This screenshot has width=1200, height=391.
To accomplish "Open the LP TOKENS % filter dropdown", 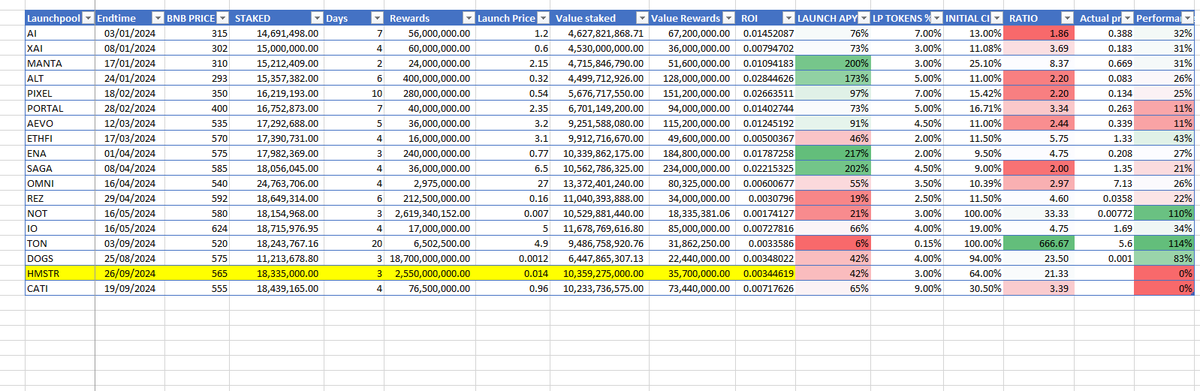I will pos(935,19).
